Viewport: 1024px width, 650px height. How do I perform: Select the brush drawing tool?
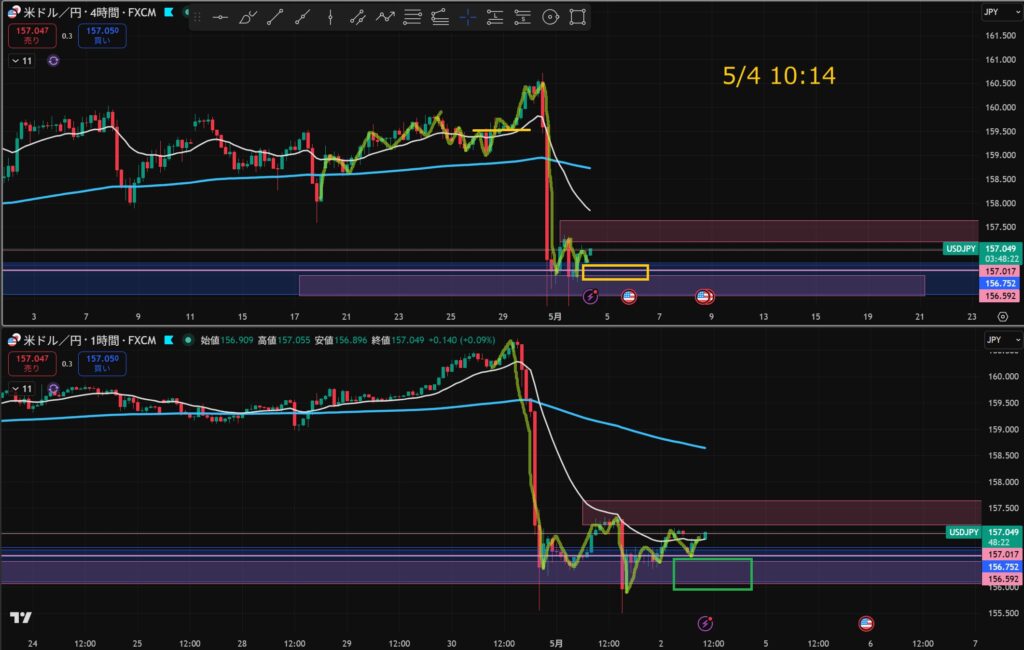pyautogui.click(x=248, y=18)
